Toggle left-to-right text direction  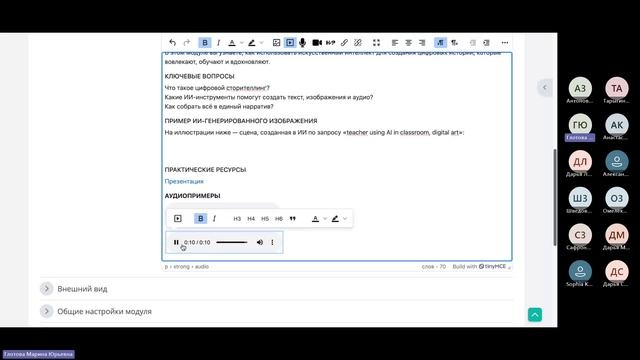coord(440,42)
